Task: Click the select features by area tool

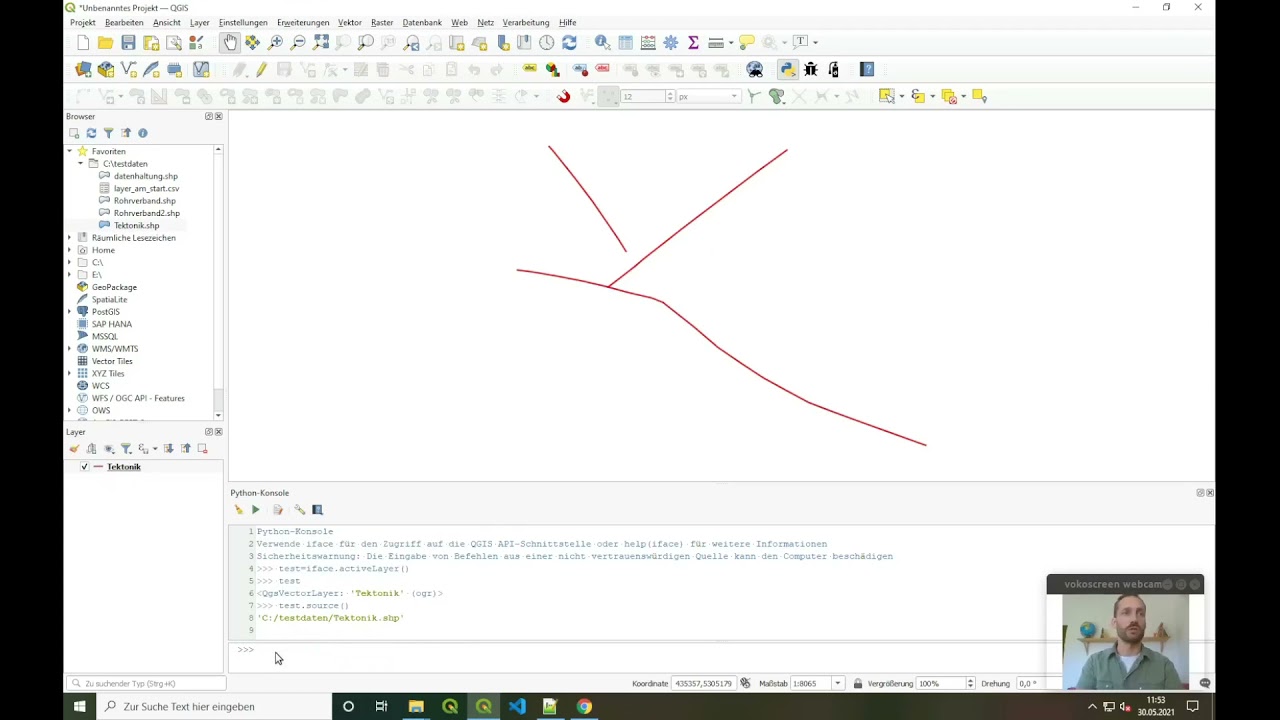Action: (886, 96)
